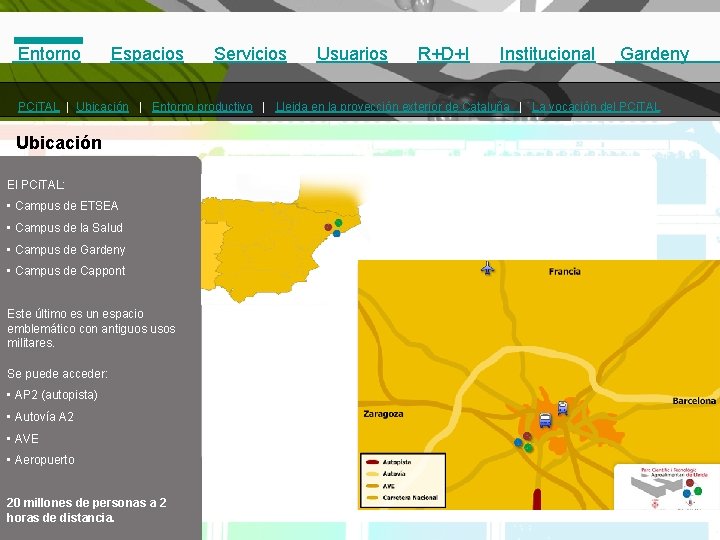
Task: Click the Francia map label
Action: click(x=565, y=271)
